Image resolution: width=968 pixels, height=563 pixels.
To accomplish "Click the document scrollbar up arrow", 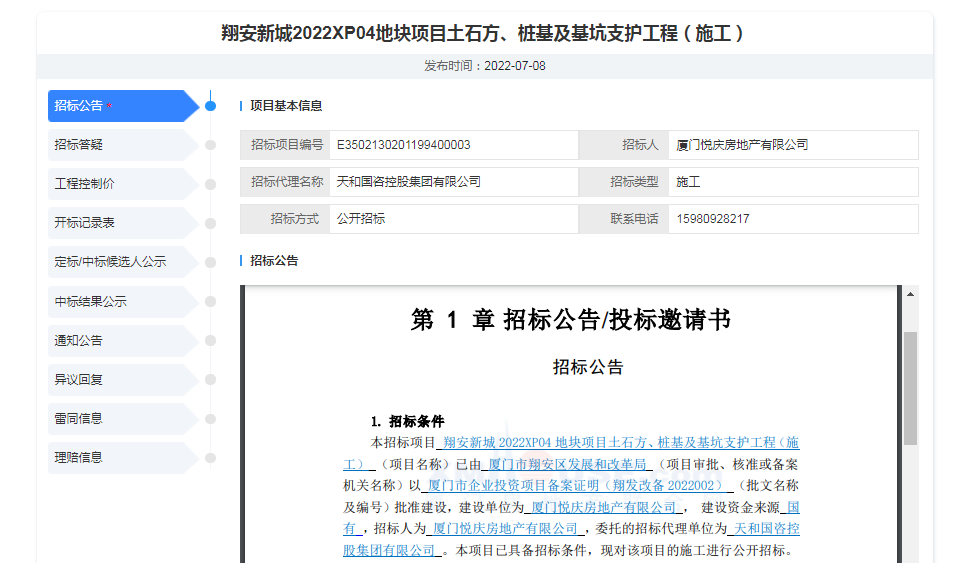I will pyautogui.click(x=910, y=294).
